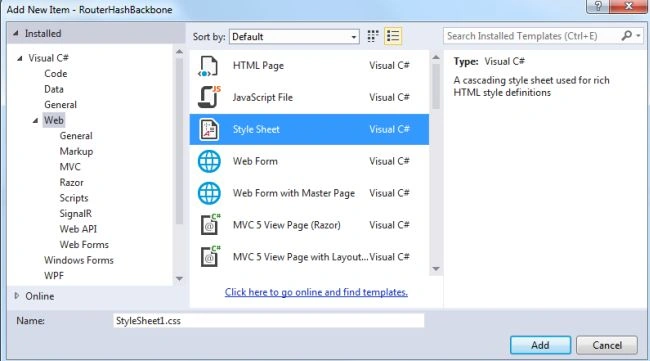Click link to find templates online
Image resolution: width=650 pixels, height=361 pixels.
(316, 292)
